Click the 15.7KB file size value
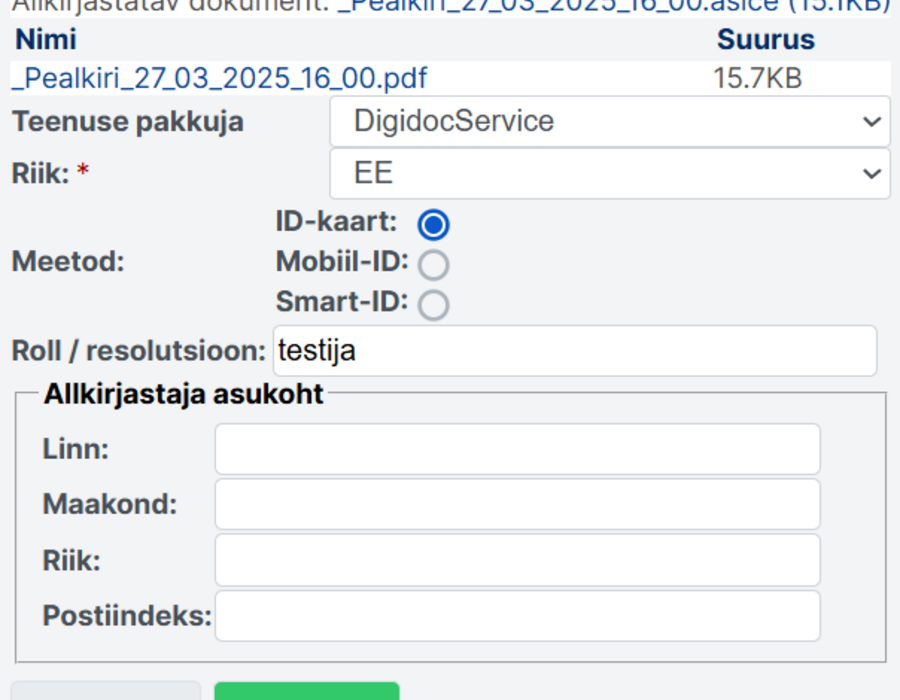The image size is (900, 700). (757, 78)
